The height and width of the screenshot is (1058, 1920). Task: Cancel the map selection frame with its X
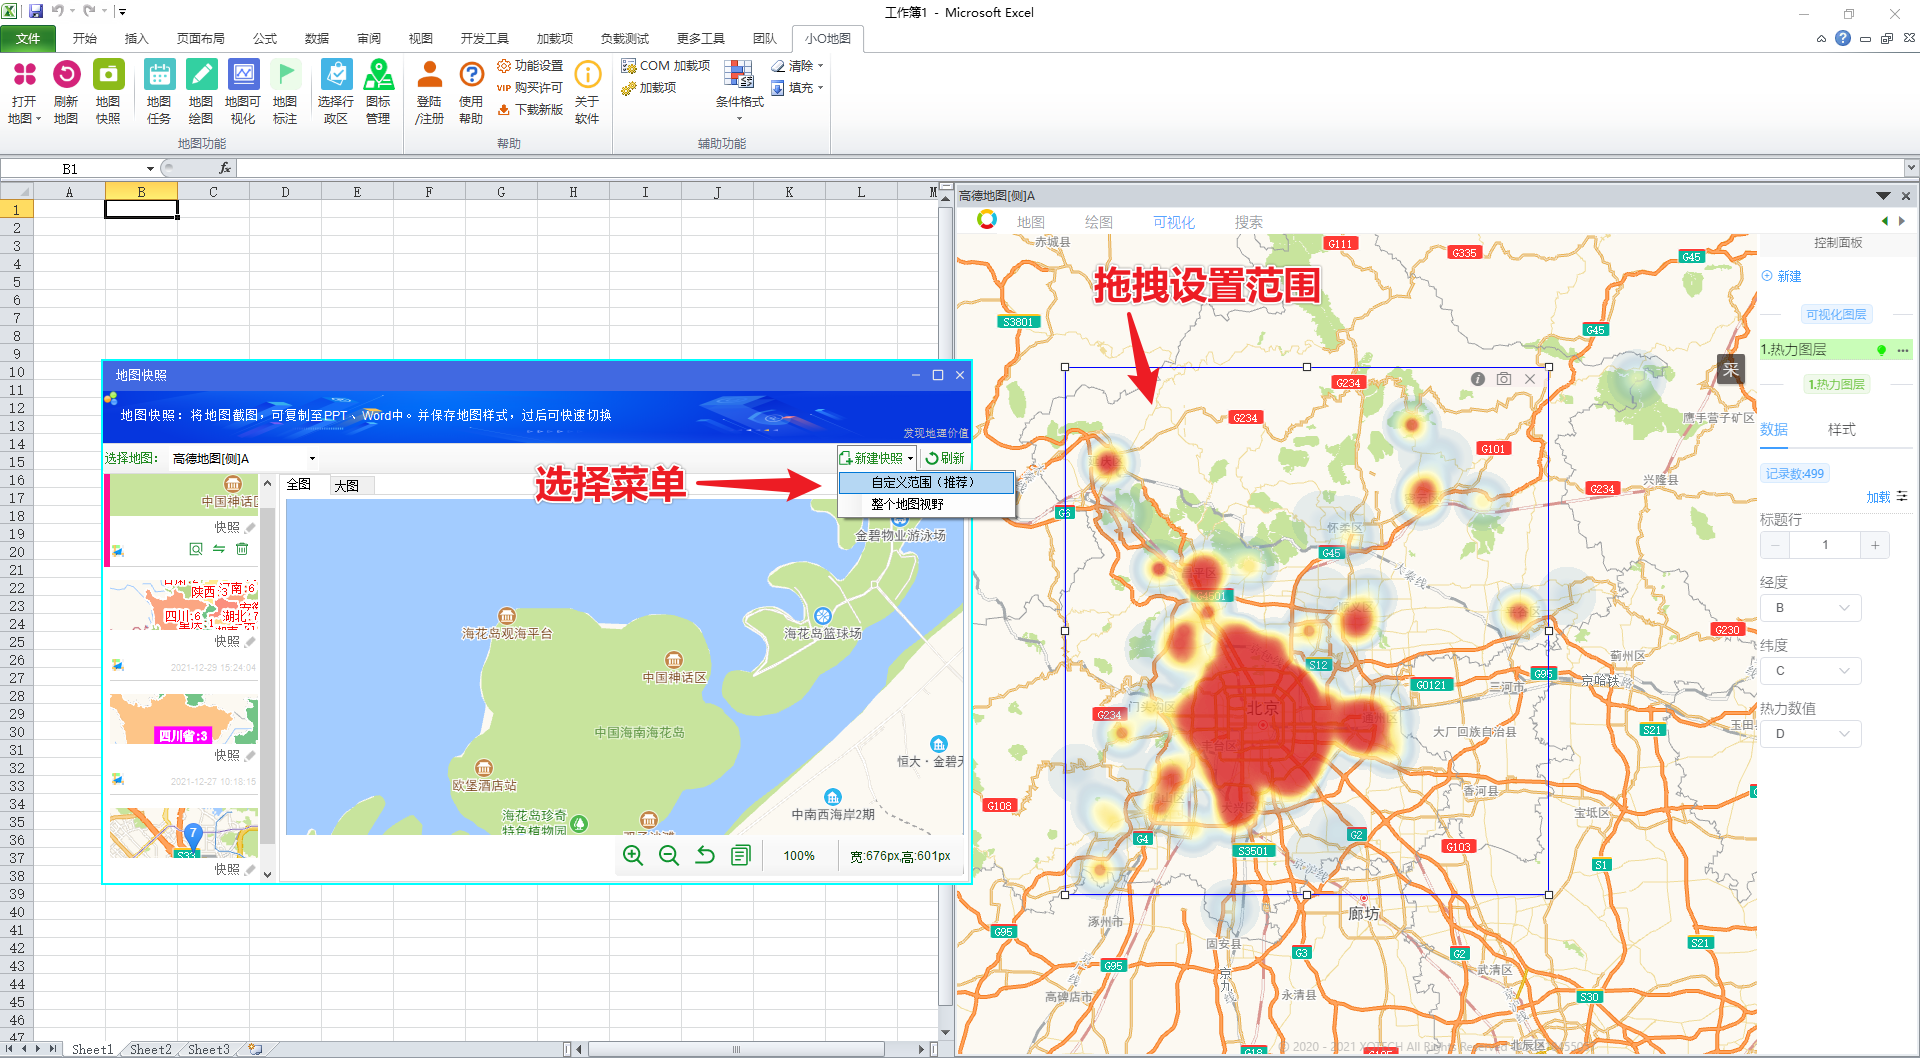pos(1530,379)
